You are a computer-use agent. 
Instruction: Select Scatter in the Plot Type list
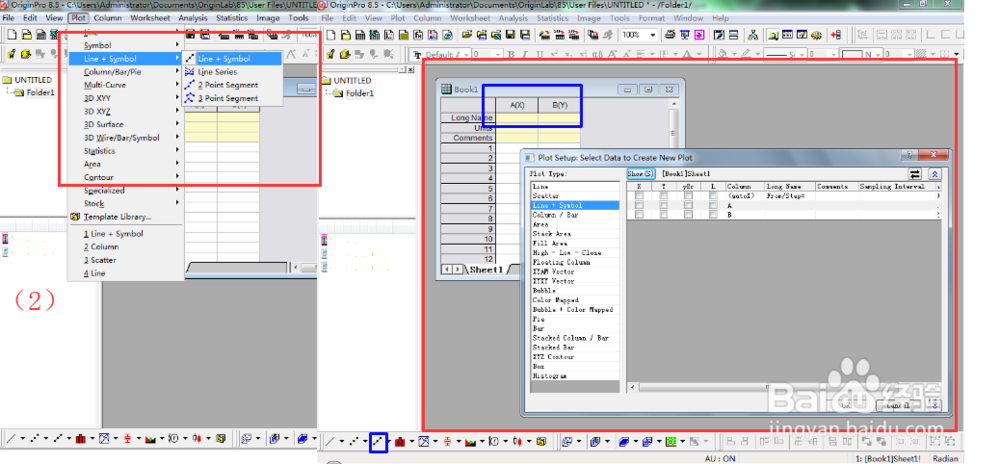point(575,196)
